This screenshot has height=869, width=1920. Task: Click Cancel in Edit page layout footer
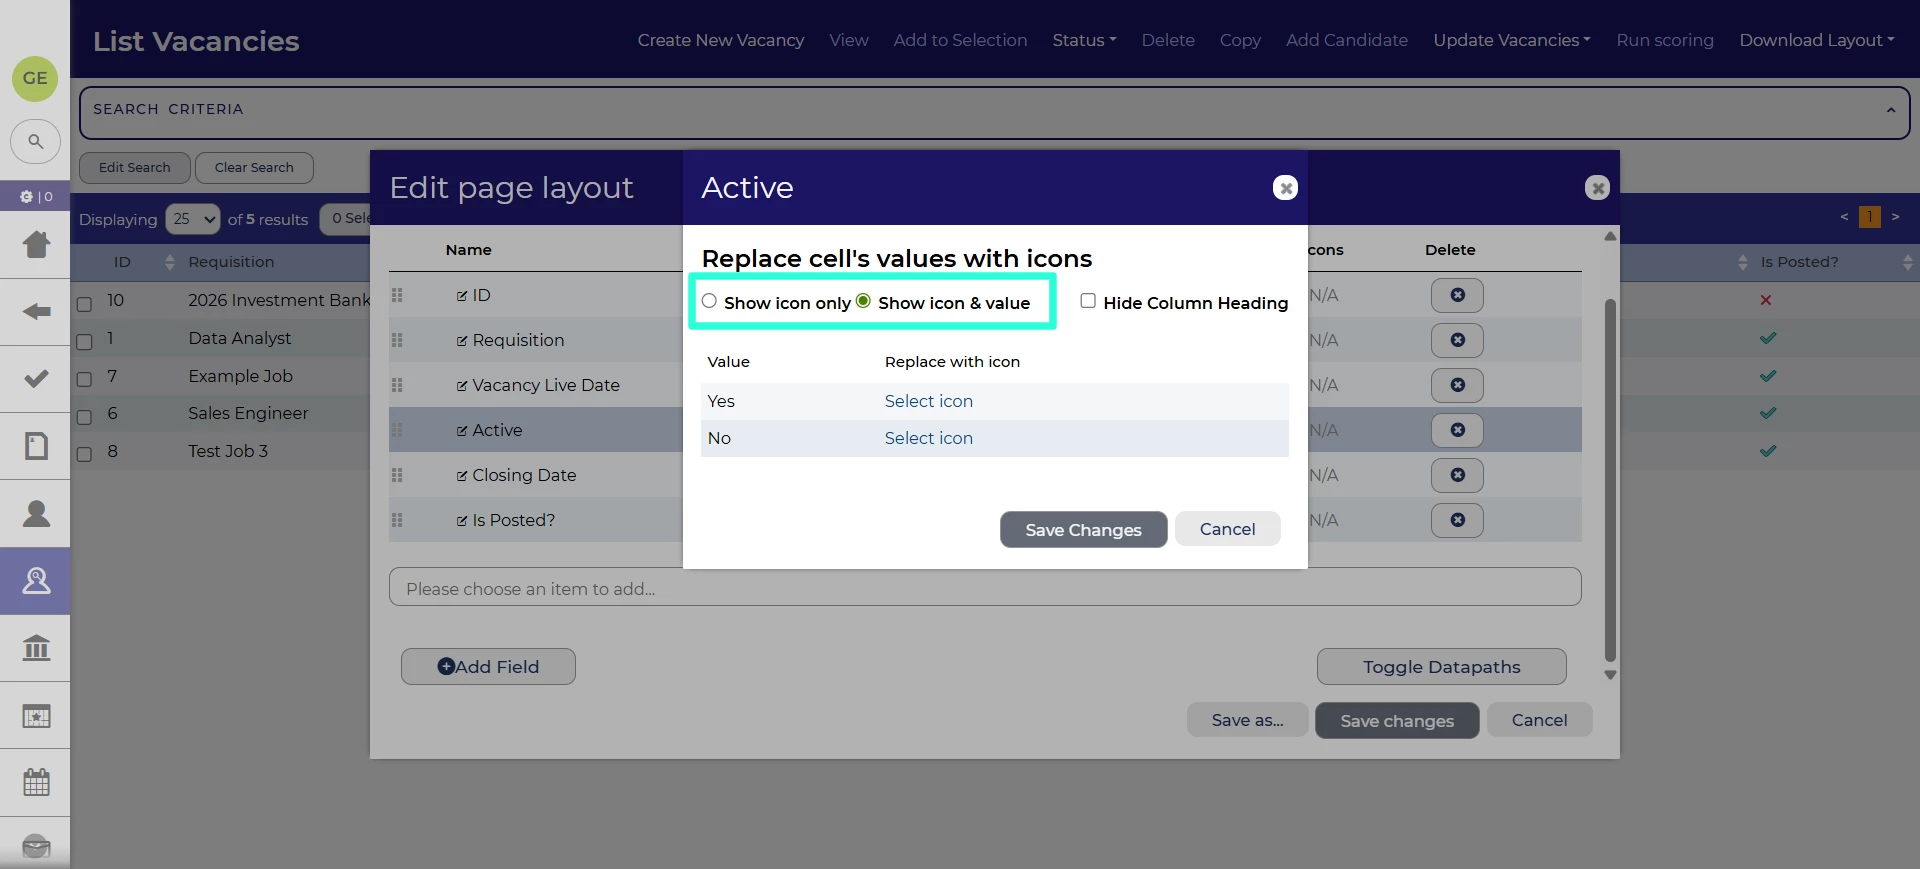point(1539,720)
